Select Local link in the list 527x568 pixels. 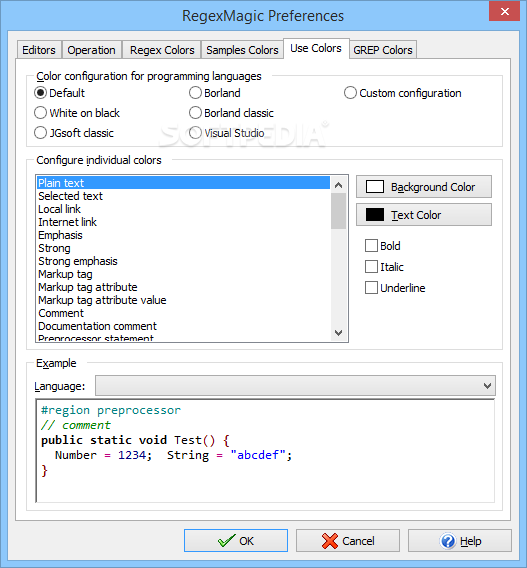click(x=183, y=209)
